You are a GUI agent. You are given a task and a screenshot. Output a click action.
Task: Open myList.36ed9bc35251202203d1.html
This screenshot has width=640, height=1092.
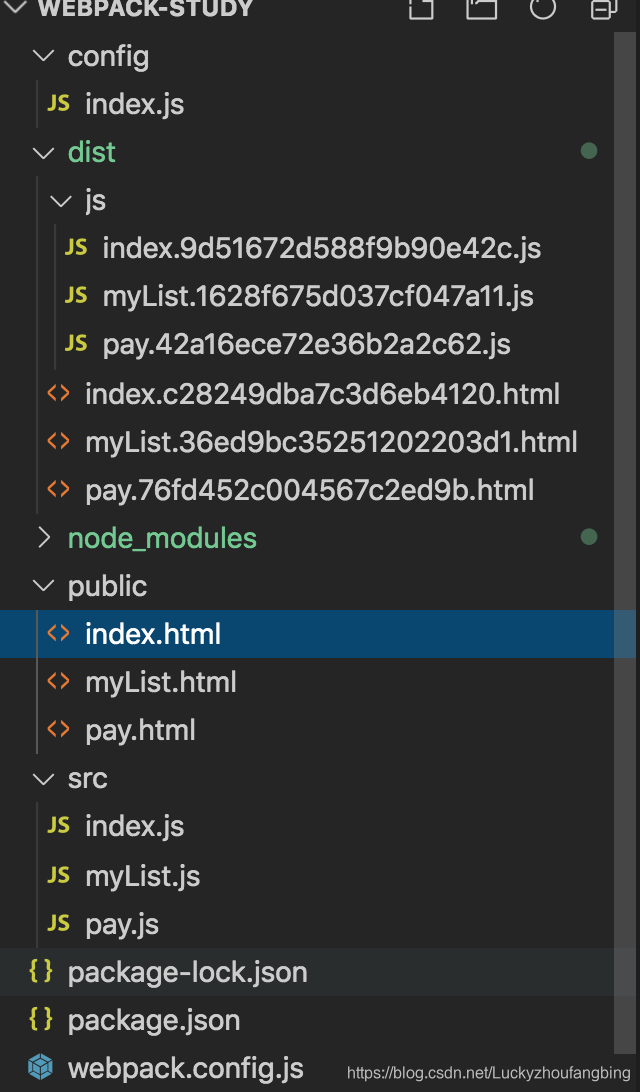[x=331, y=442]
